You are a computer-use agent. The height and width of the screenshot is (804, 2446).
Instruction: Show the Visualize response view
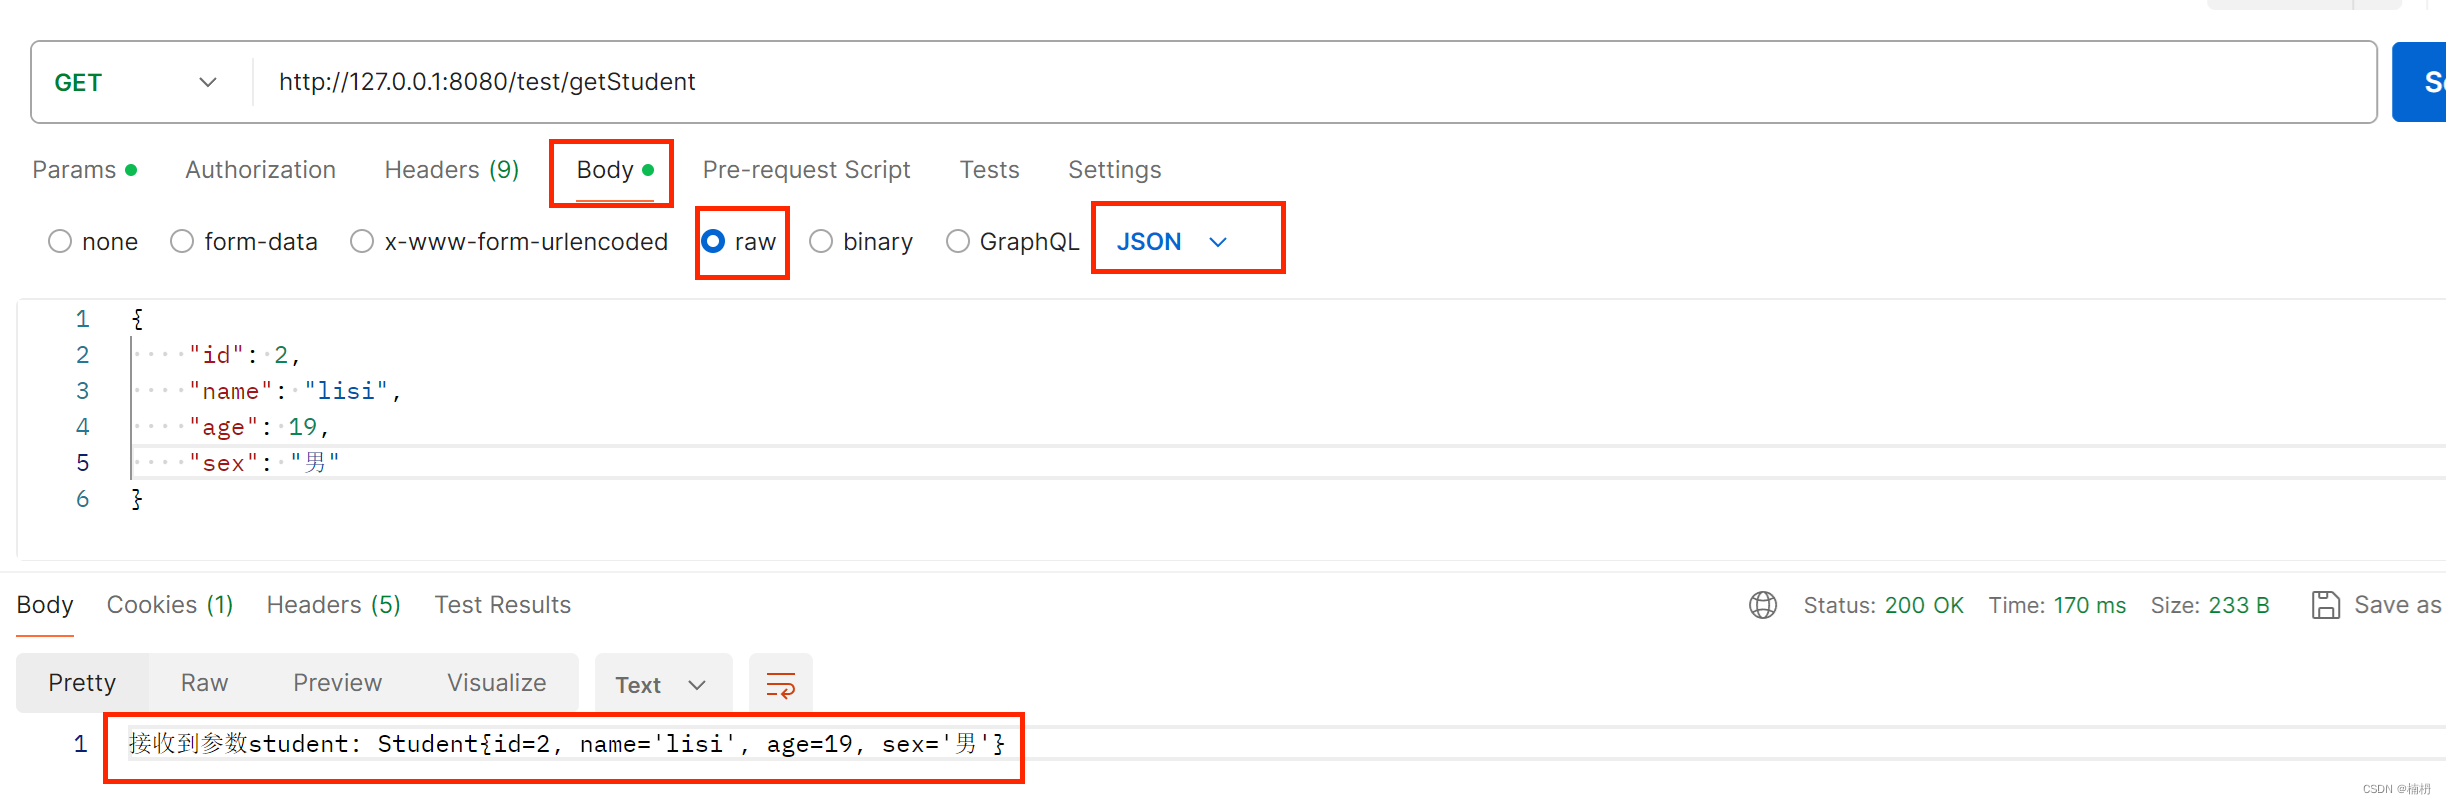[496, 683]
